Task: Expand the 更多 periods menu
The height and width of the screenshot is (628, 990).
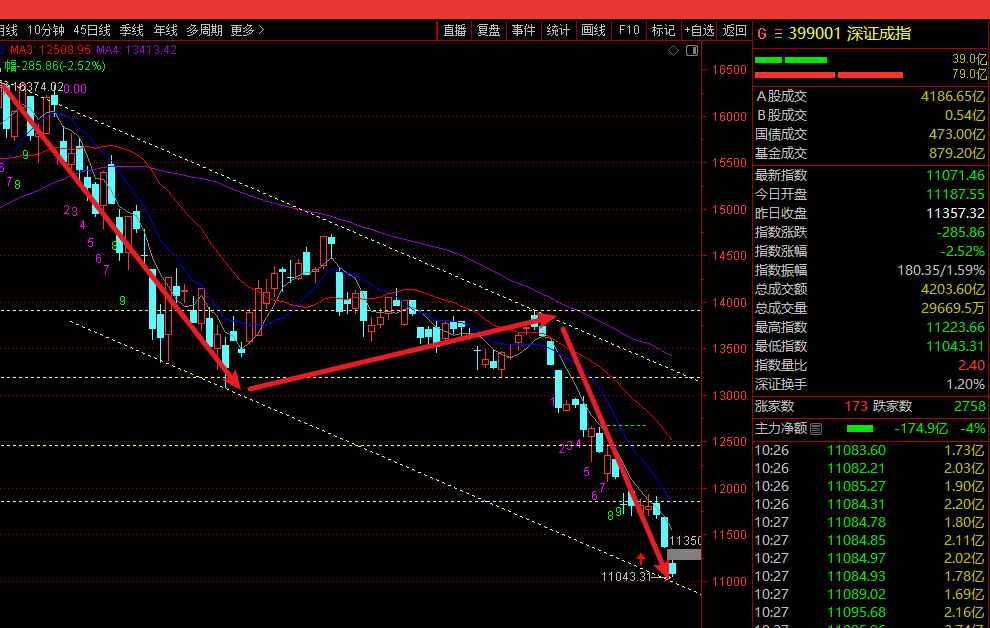Action: pos(247,30)
